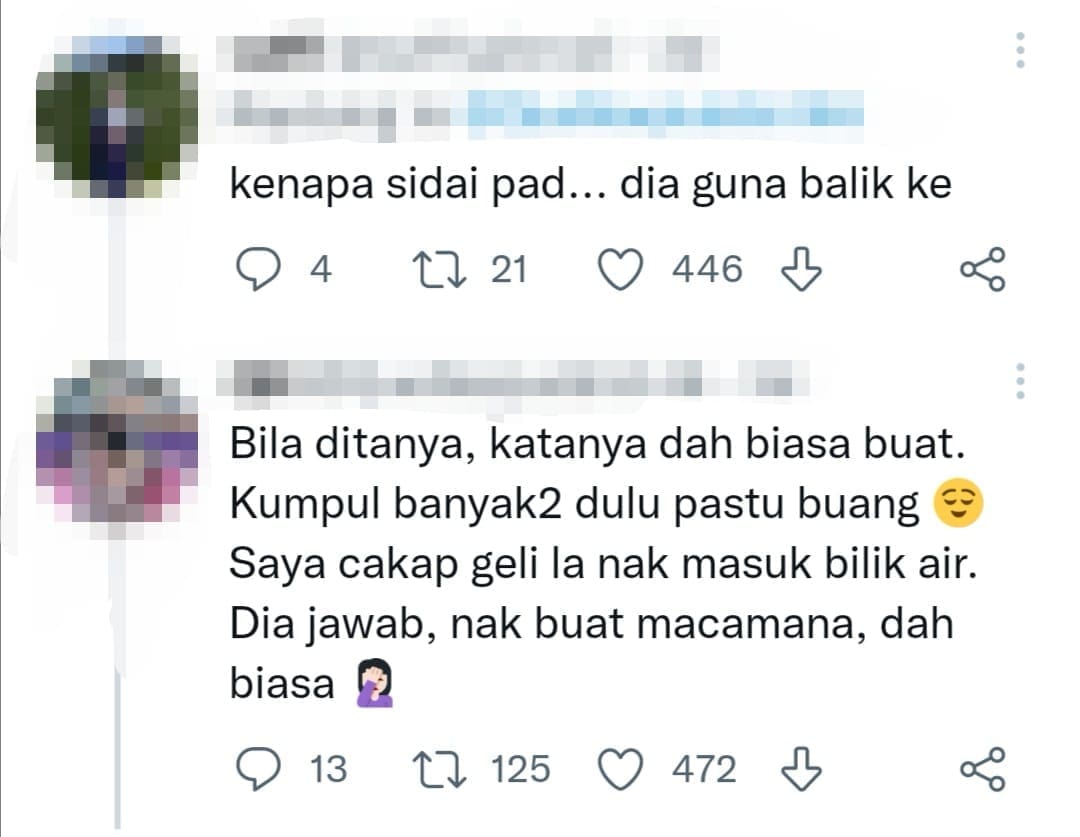View the 13 replies count on second tweet
1080x837 pixels.
point(328,769)
